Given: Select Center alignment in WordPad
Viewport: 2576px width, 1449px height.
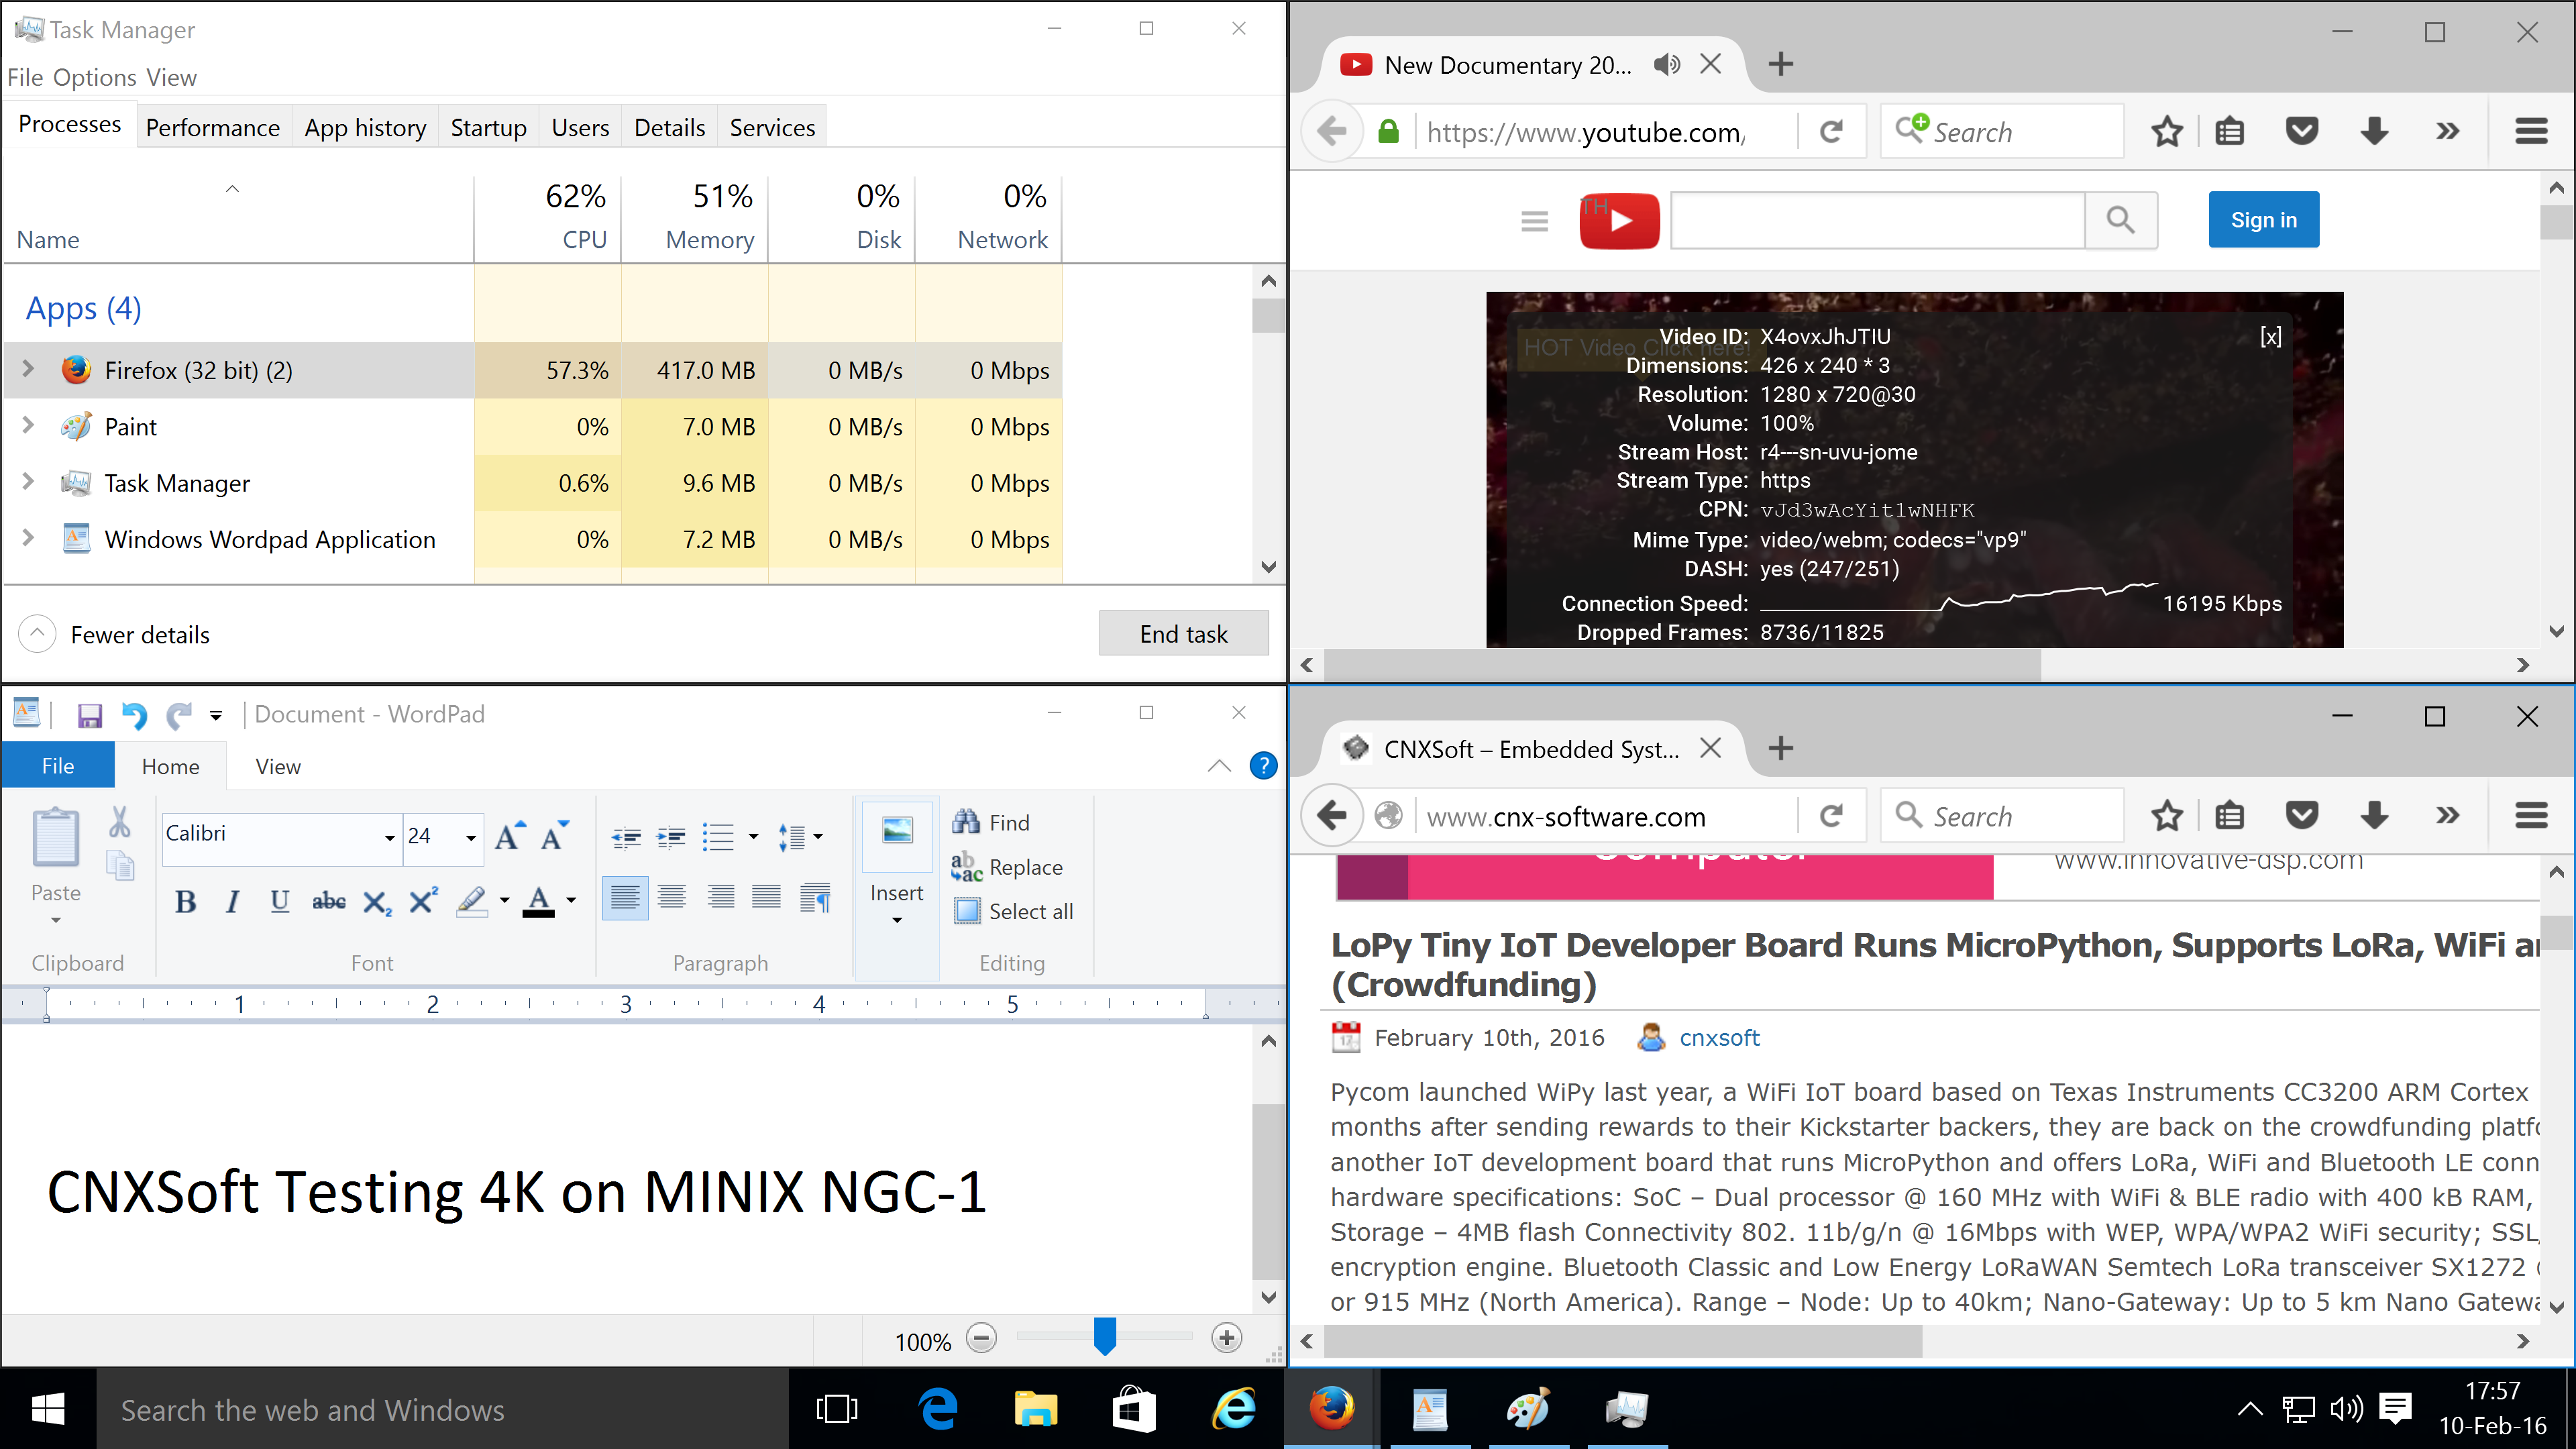Looking at the screenshot, I should tap(672, 897).
